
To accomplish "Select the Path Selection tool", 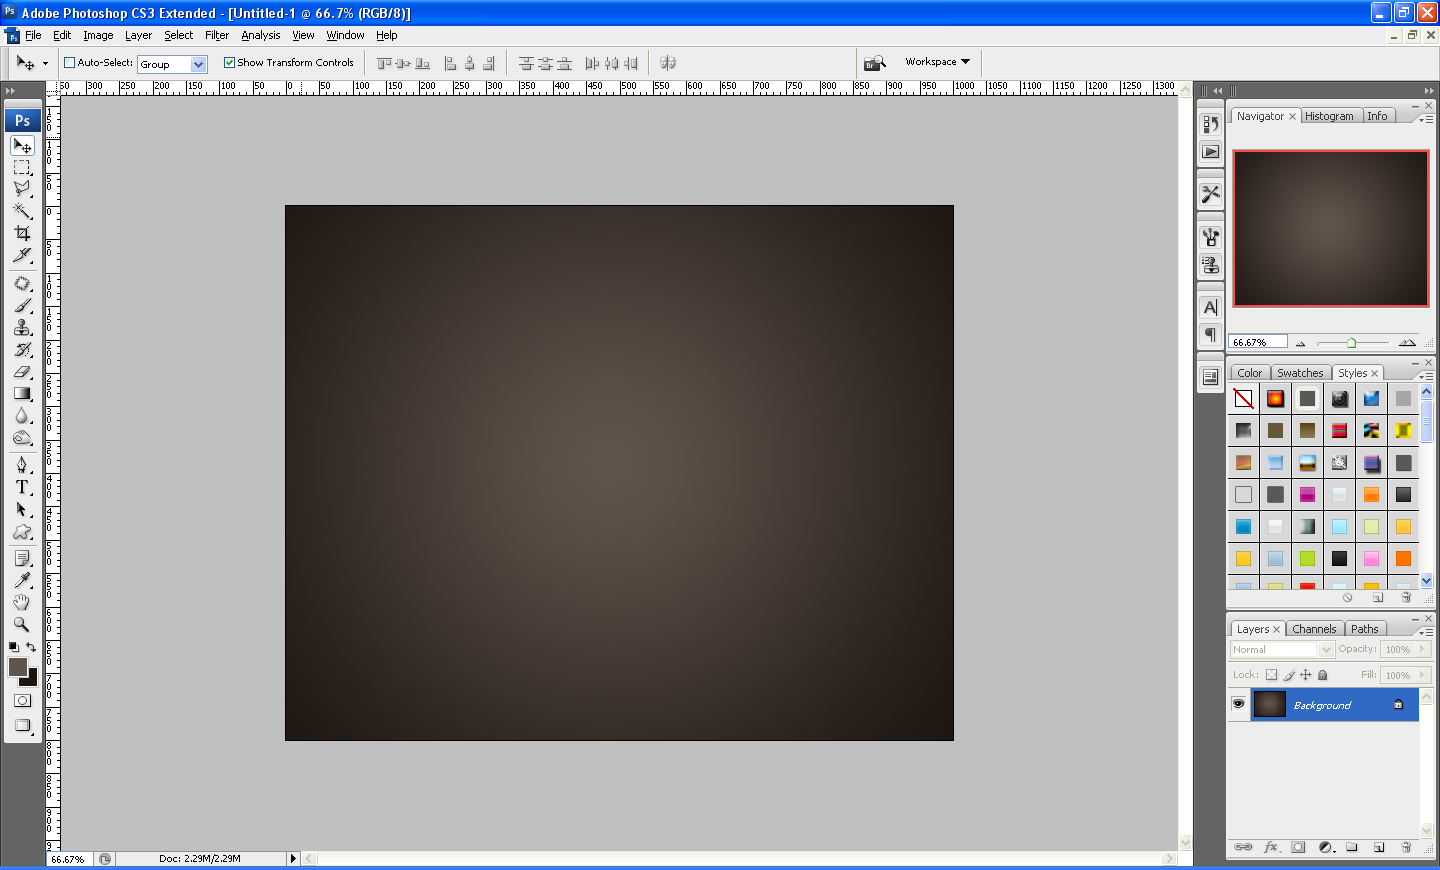I will click(22, 509).
